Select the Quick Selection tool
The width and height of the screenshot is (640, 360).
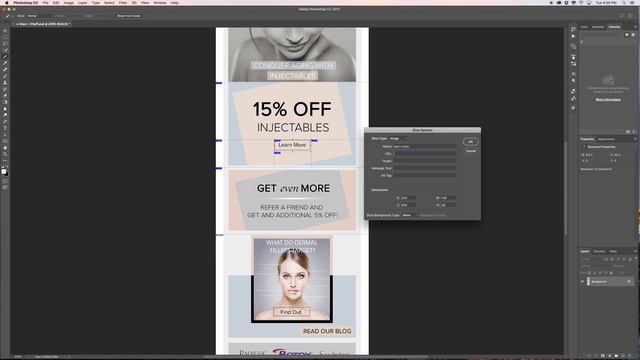coord(5,50)
